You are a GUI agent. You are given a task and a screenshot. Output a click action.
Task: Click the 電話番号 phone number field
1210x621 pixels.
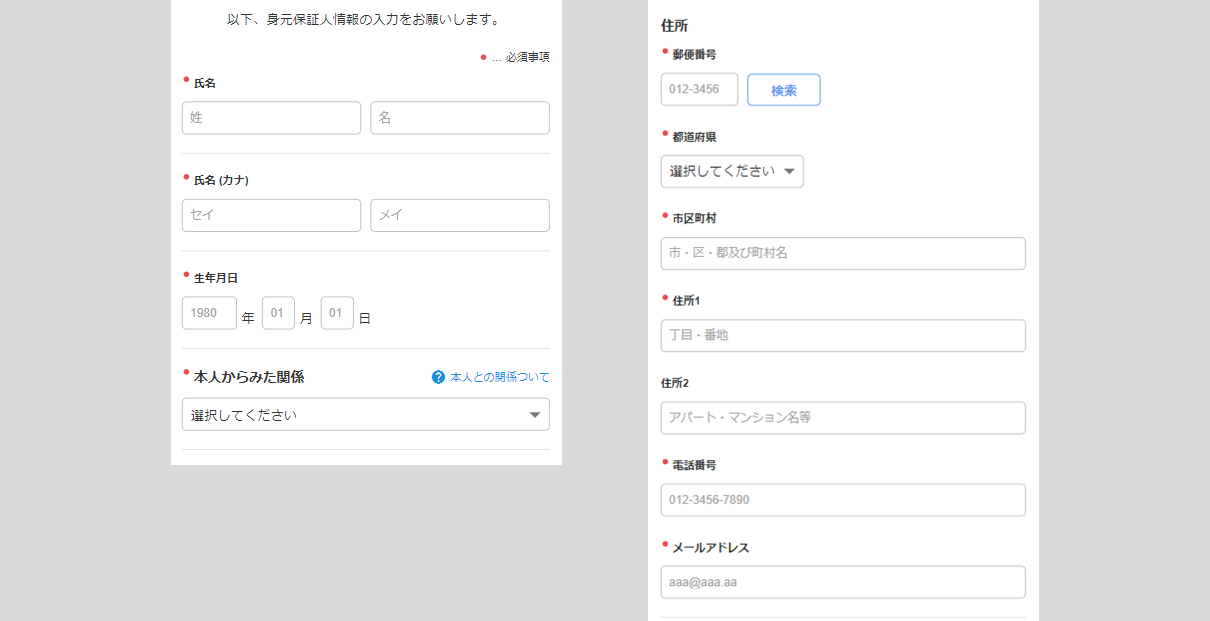pos(843,500)
